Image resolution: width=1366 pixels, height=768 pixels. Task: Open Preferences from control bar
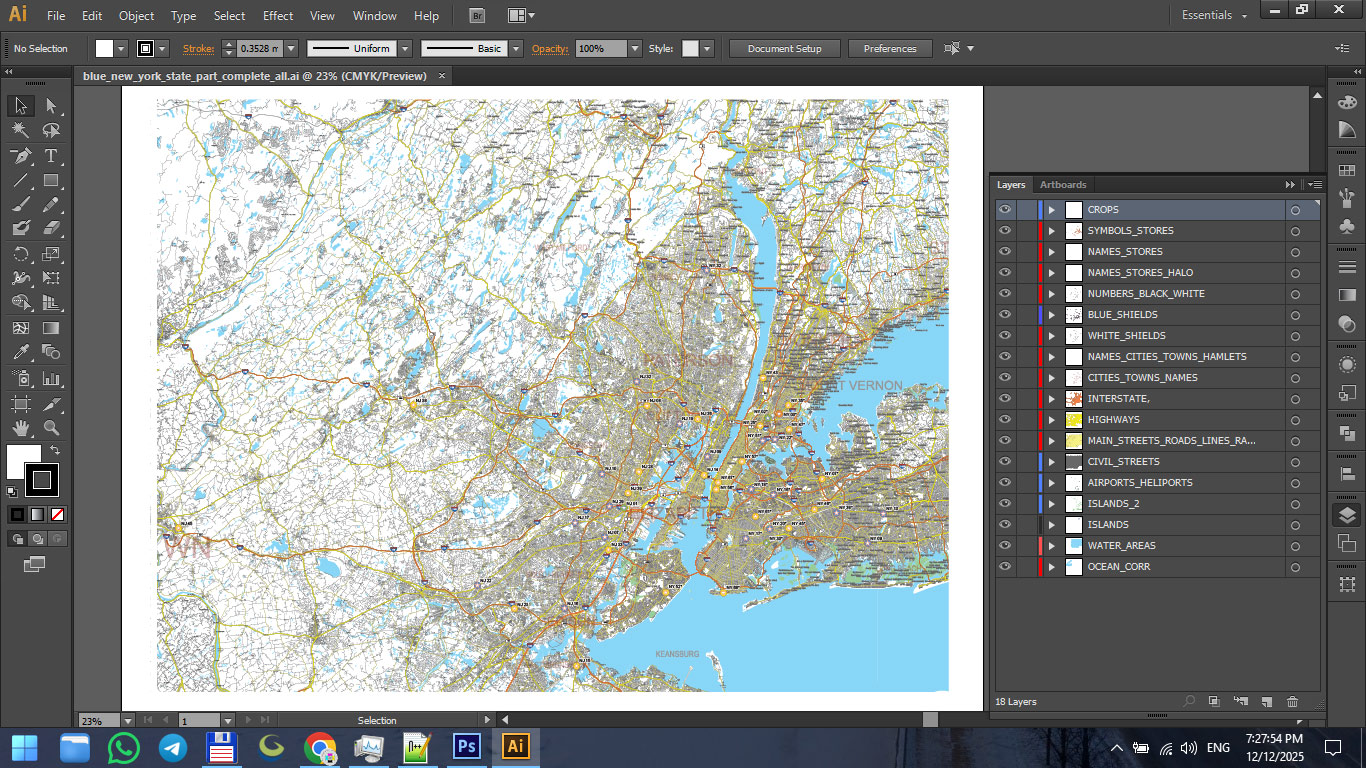pyautogui.click(x=889, y=49)
